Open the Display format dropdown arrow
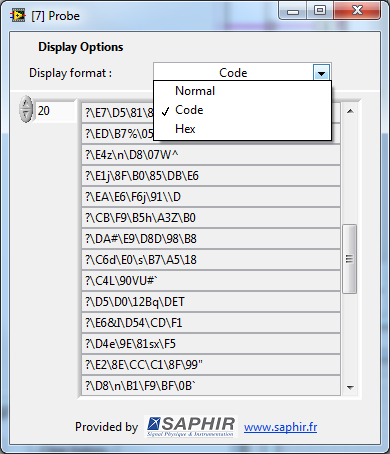 [321, 73]
